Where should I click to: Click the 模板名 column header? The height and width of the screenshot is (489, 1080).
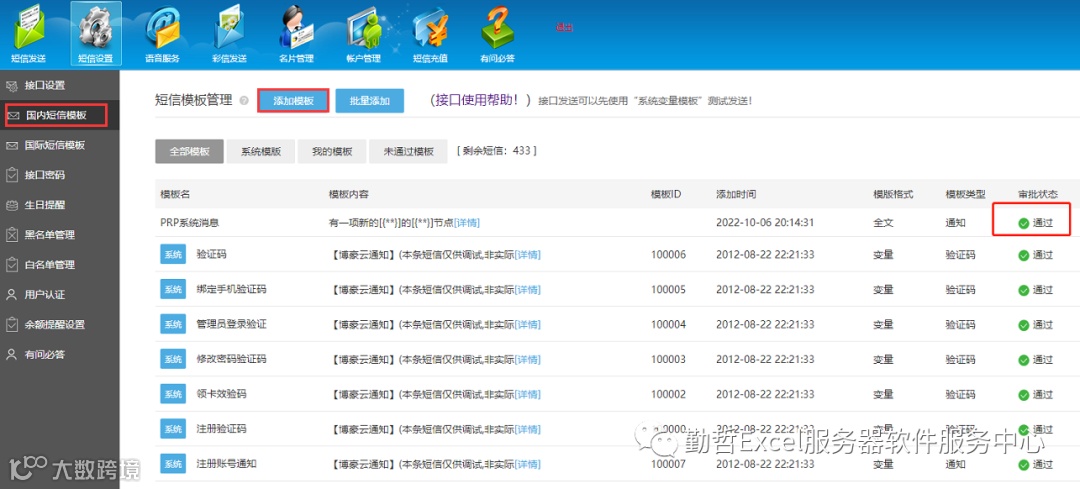tap(175, 194)
